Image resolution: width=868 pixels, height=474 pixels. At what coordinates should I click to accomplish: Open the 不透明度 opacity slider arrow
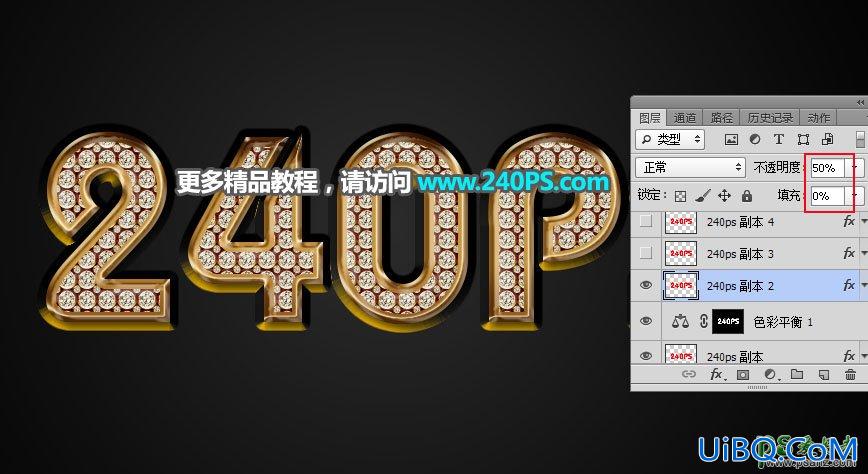(x=855, y=167)
